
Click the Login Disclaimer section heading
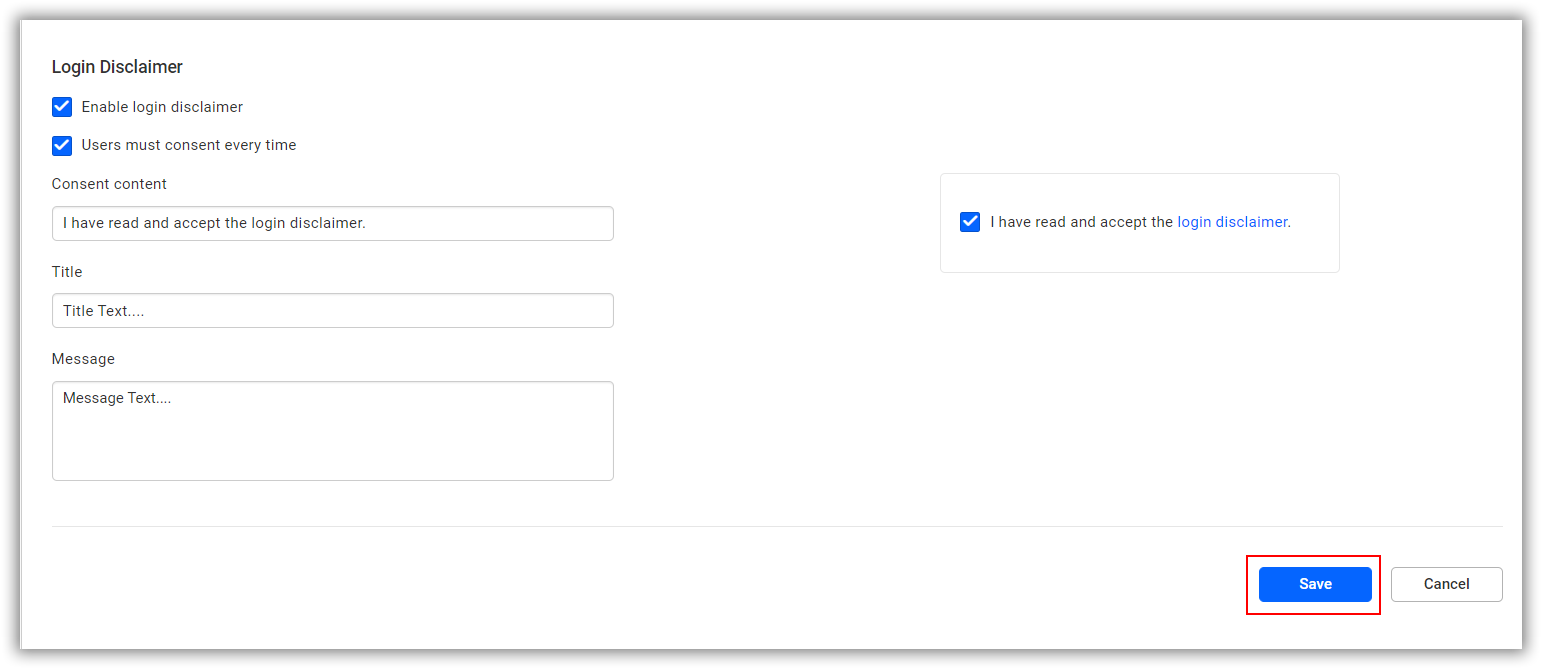coord(117,67)
